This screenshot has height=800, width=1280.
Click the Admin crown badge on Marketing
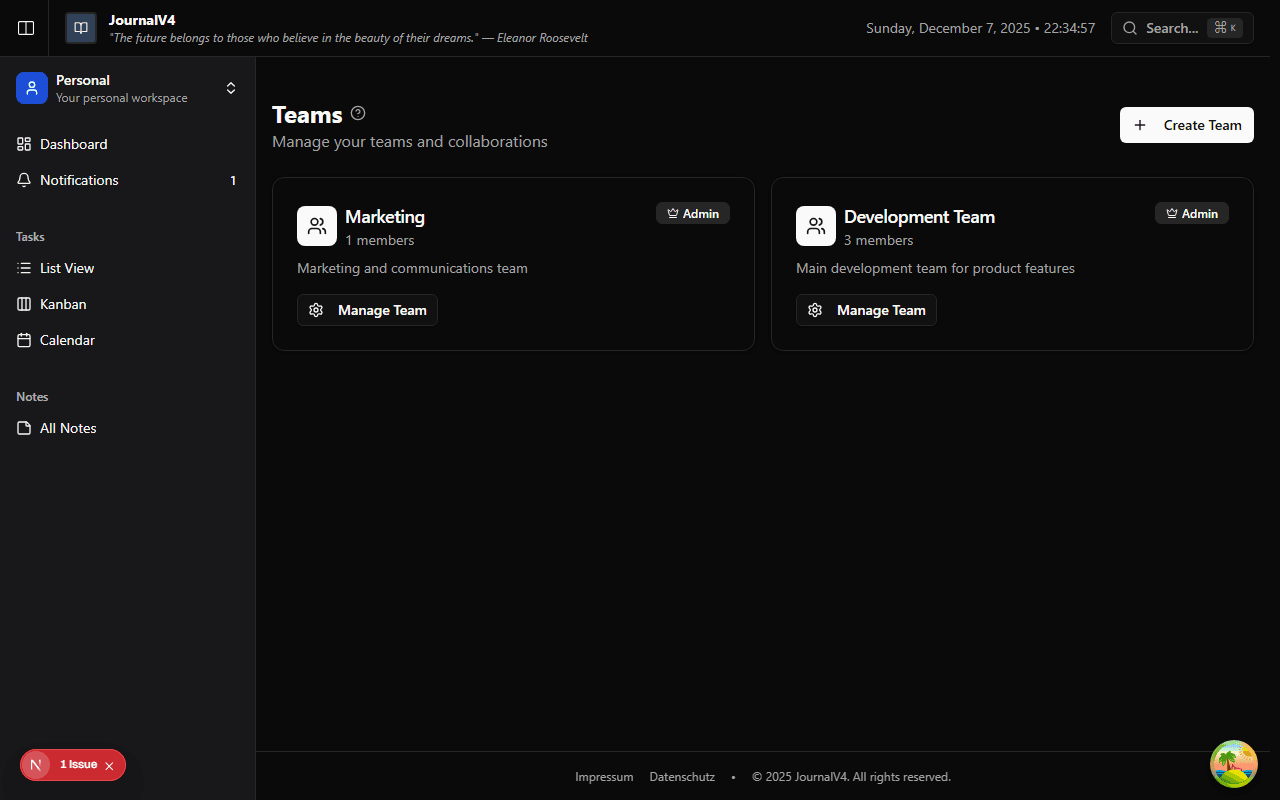click(693, 213)
